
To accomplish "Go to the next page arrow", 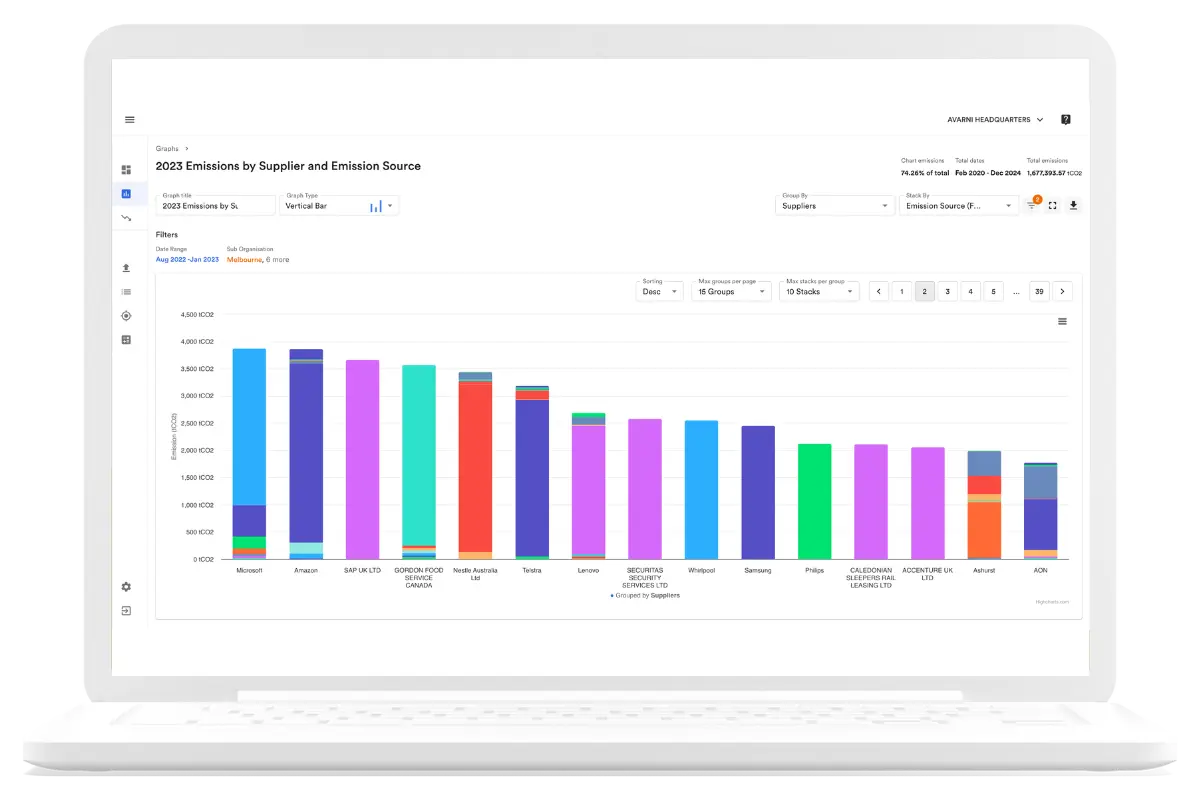I will [1063, 292].
